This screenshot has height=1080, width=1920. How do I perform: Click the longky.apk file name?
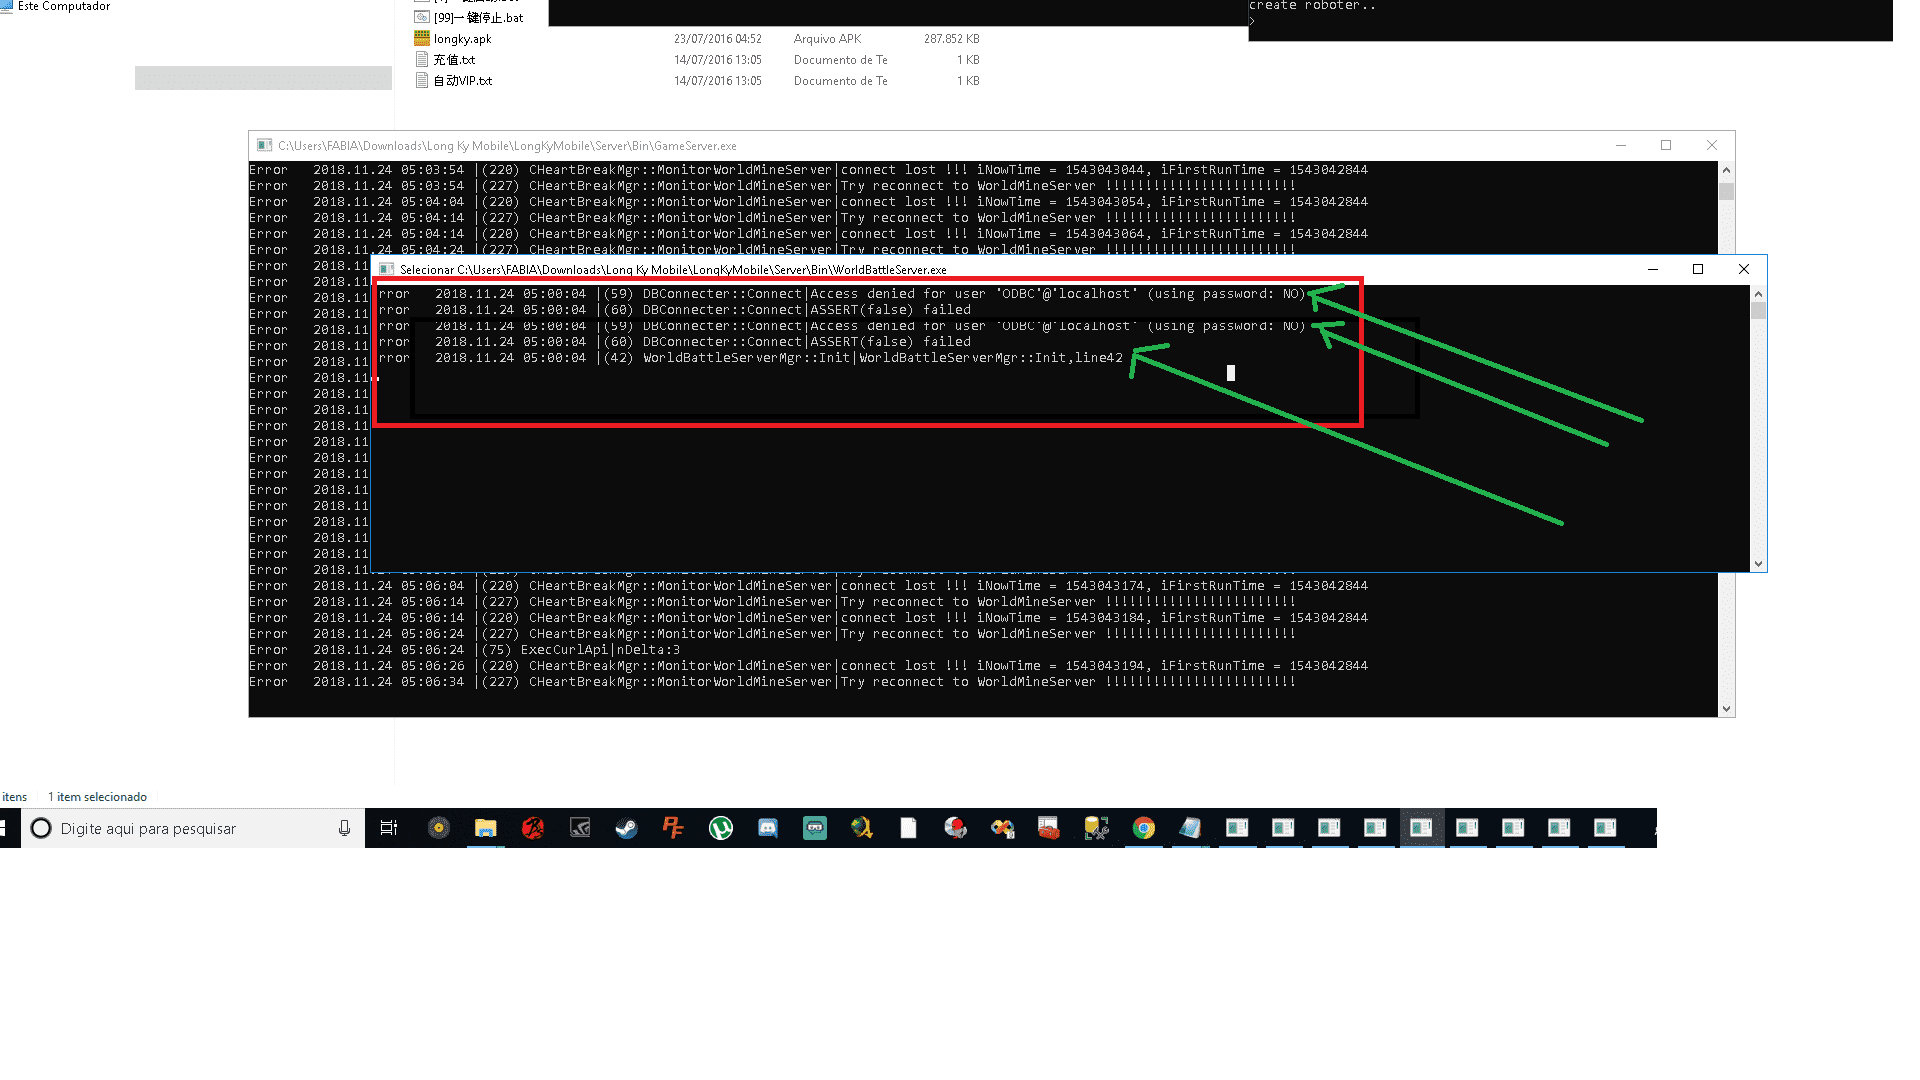point(462,39)
